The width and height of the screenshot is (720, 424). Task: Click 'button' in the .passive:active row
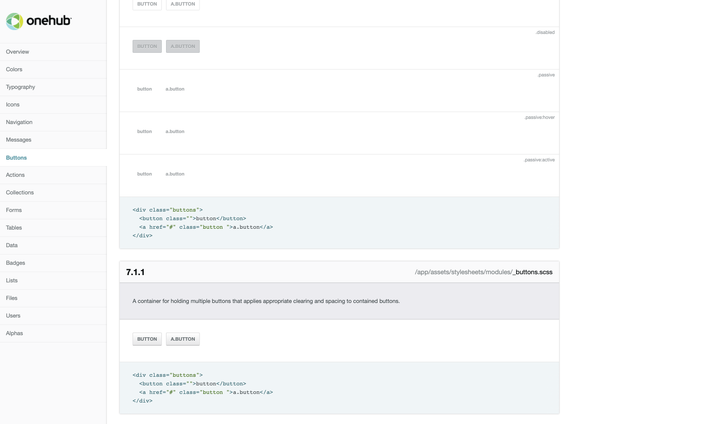[144, 174]
